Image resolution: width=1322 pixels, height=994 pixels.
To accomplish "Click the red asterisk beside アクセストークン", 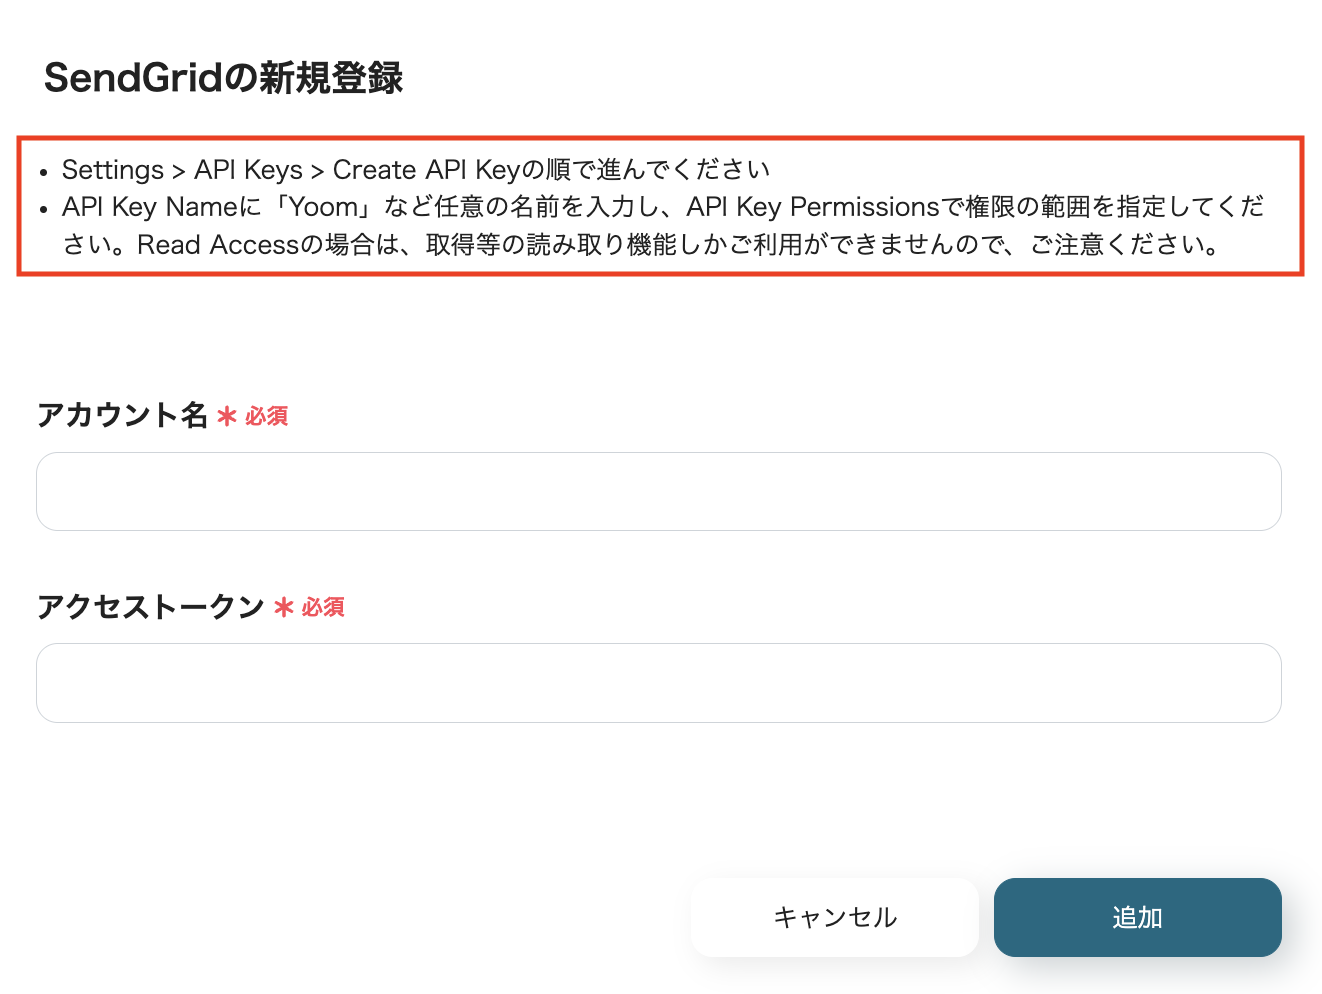I will [x=284, y=607].
